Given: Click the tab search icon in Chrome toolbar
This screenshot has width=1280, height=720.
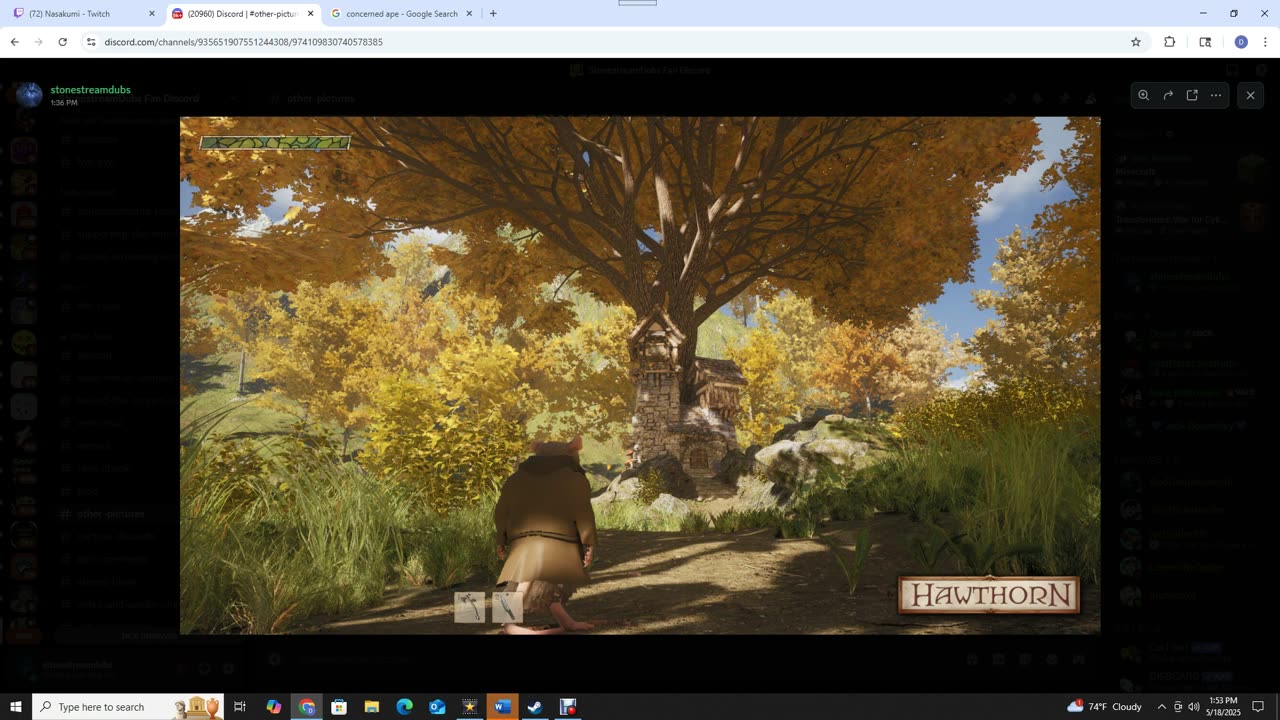Looking at the screenshot, I should (x=1205, y=42).
